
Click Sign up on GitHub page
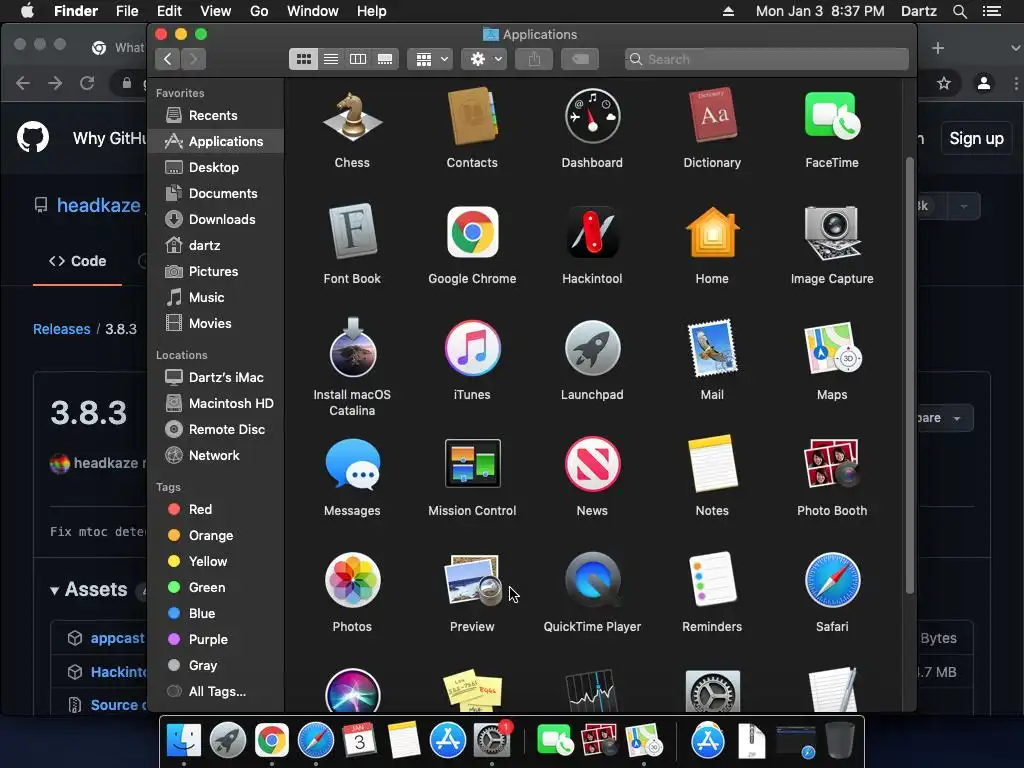[976, 138]
